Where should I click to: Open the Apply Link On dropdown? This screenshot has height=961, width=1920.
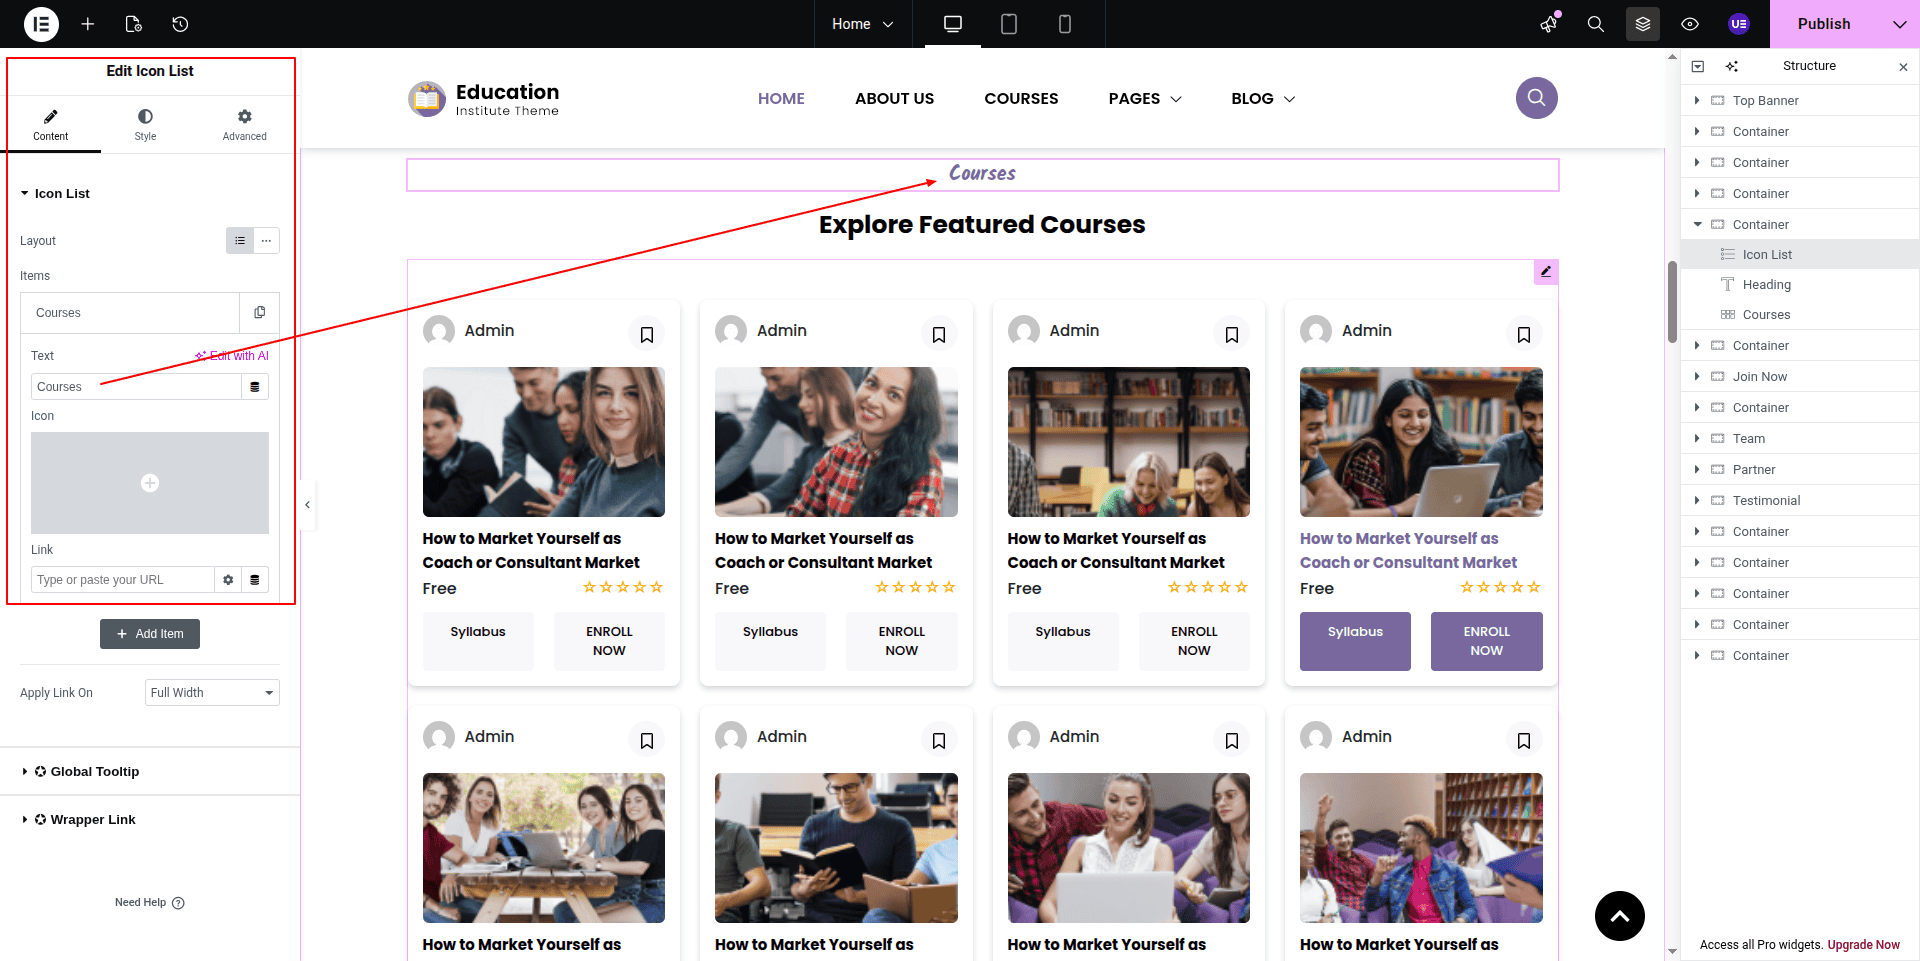click(212, 693)
